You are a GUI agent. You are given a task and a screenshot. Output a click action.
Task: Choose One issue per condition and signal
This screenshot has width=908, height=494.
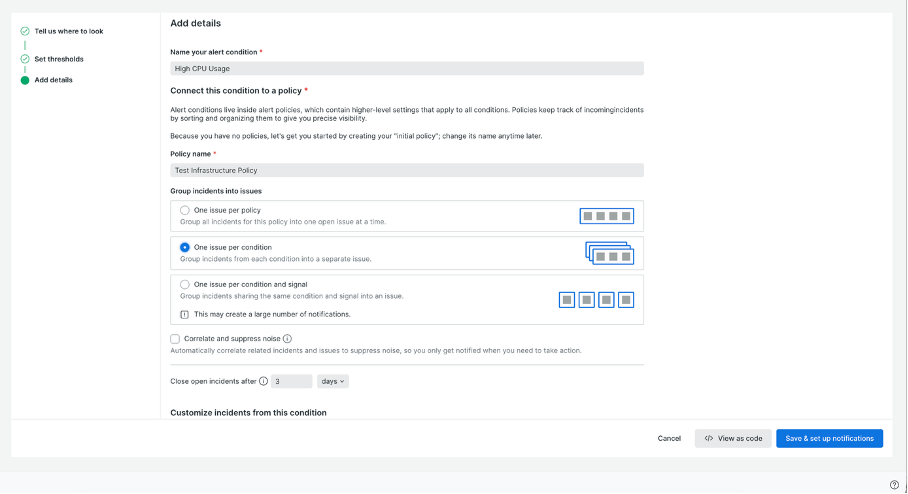tap(185, 284)
